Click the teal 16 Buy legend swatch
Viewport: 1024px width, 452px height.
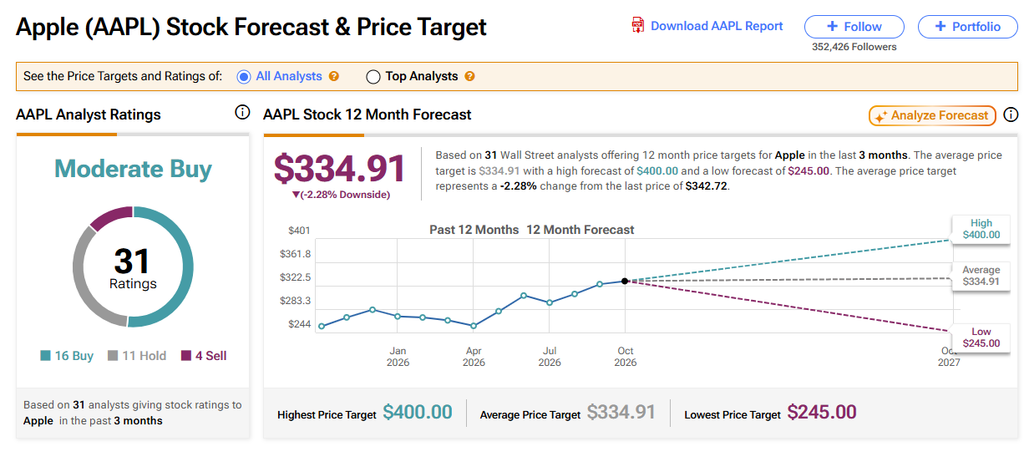(x=45, y=356)
